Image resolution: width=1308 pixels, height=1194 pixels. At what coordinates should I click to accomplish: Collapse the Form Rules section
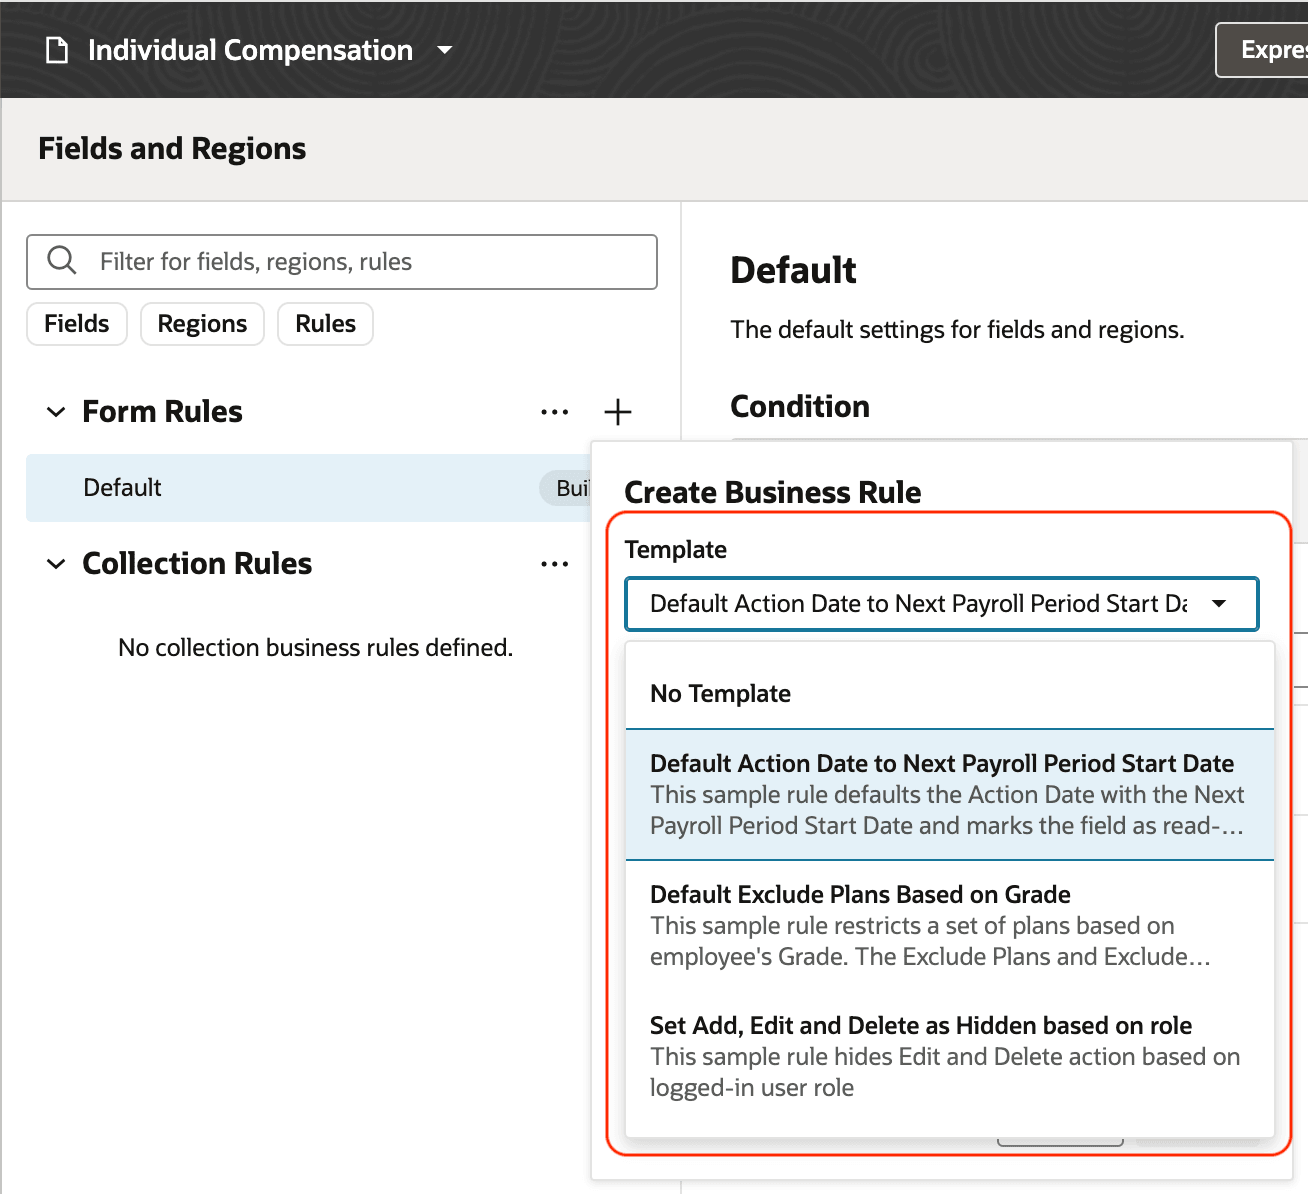[56, 411]
